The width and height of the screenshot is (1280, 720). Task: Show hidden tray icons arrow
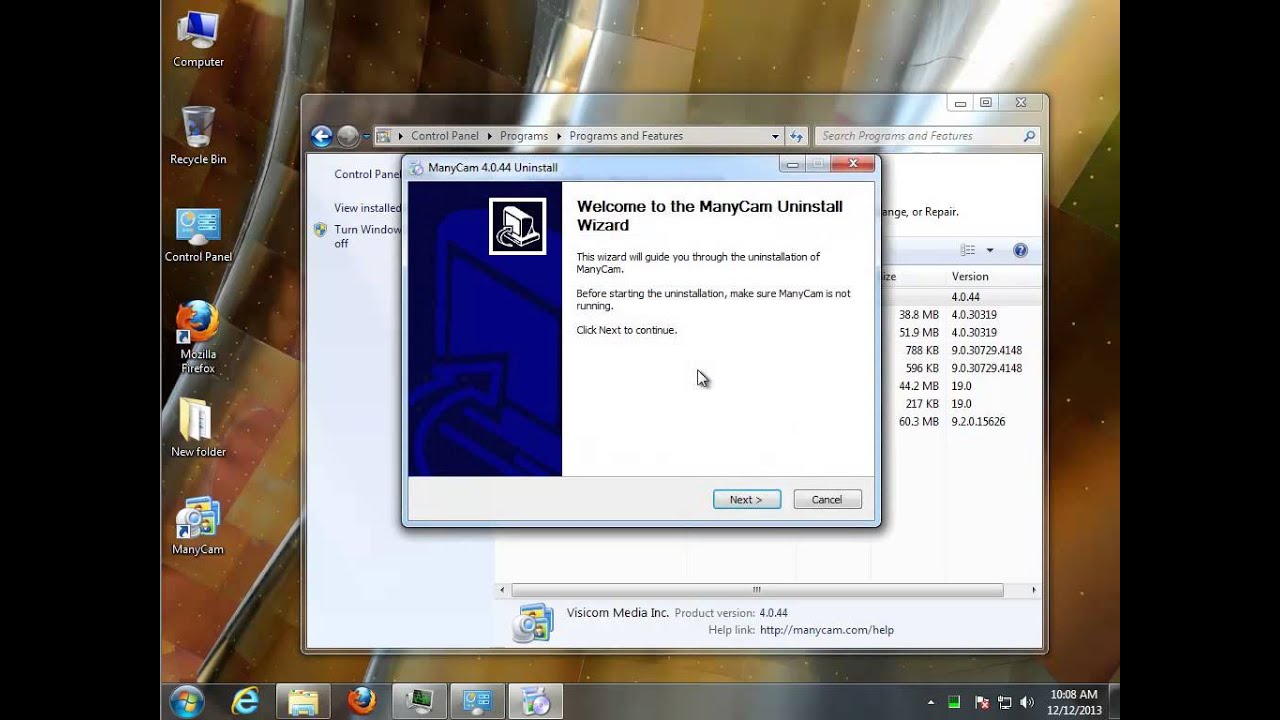[x=931, y=702]
